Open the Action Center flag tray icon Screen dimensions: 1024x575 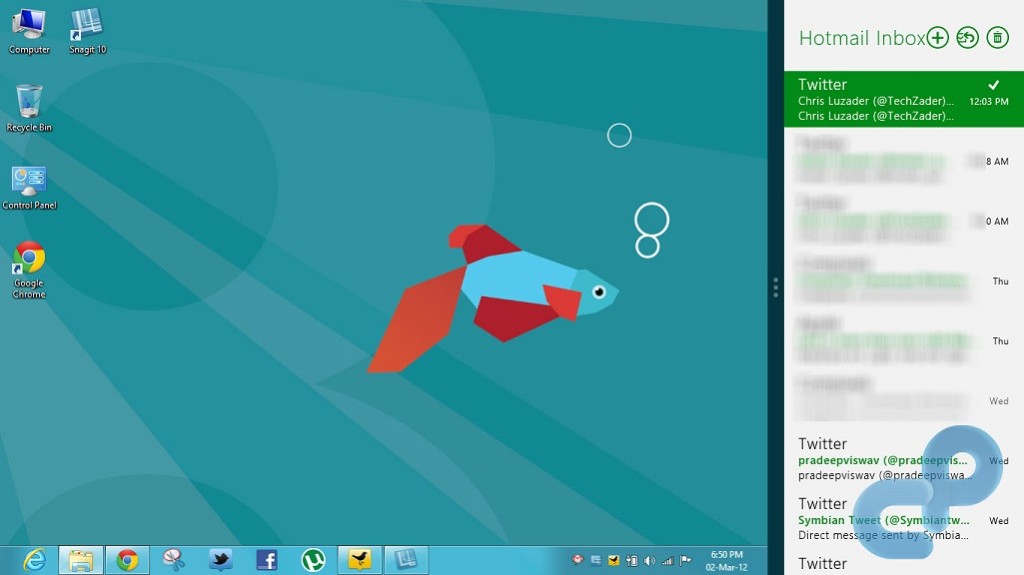point(685,560)
